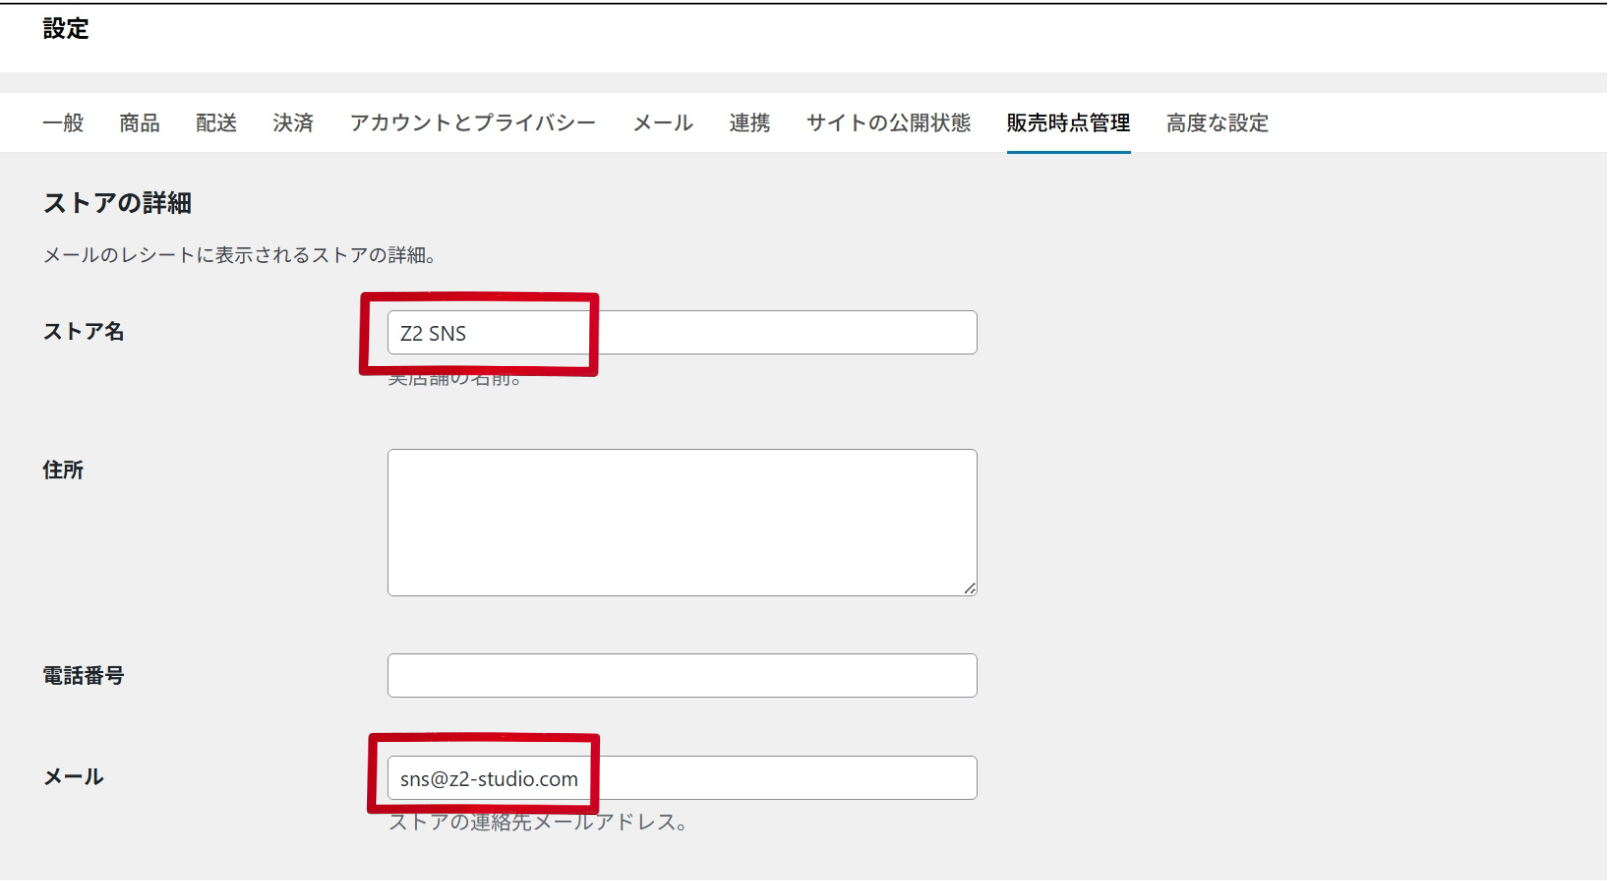Screen dimensions: 1616x881
Task: Click the メール label beside the email field
Action: [73, 777]
